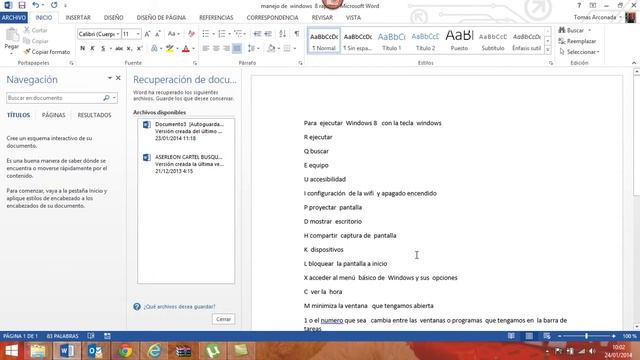Toggle print layout view in status bar
This screenshot has width=640, height=360.
pos(529,336)
